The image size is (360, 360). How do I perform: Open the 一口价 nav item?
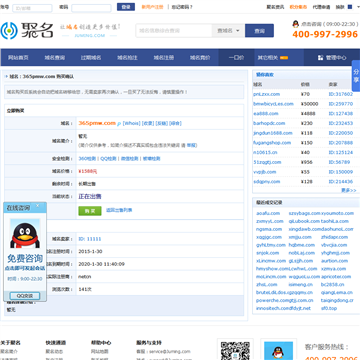(236, 58)
